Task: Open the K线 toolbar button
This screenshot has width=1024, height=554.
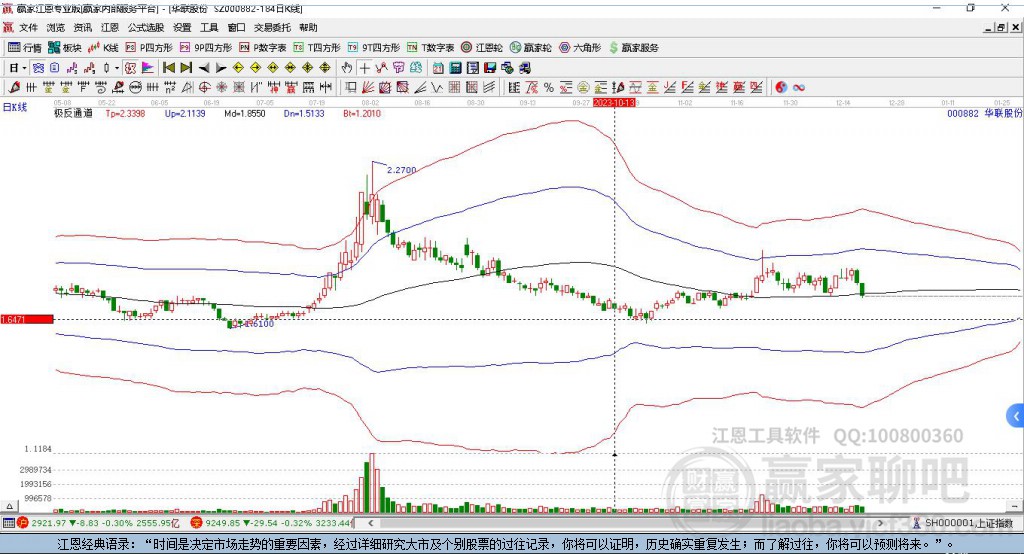Action: (103, 48)
